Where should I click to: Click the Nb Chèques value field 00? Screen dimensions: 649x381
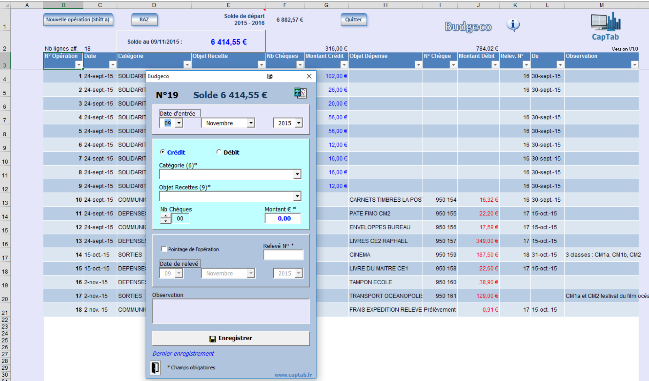[x=180, y=218]
